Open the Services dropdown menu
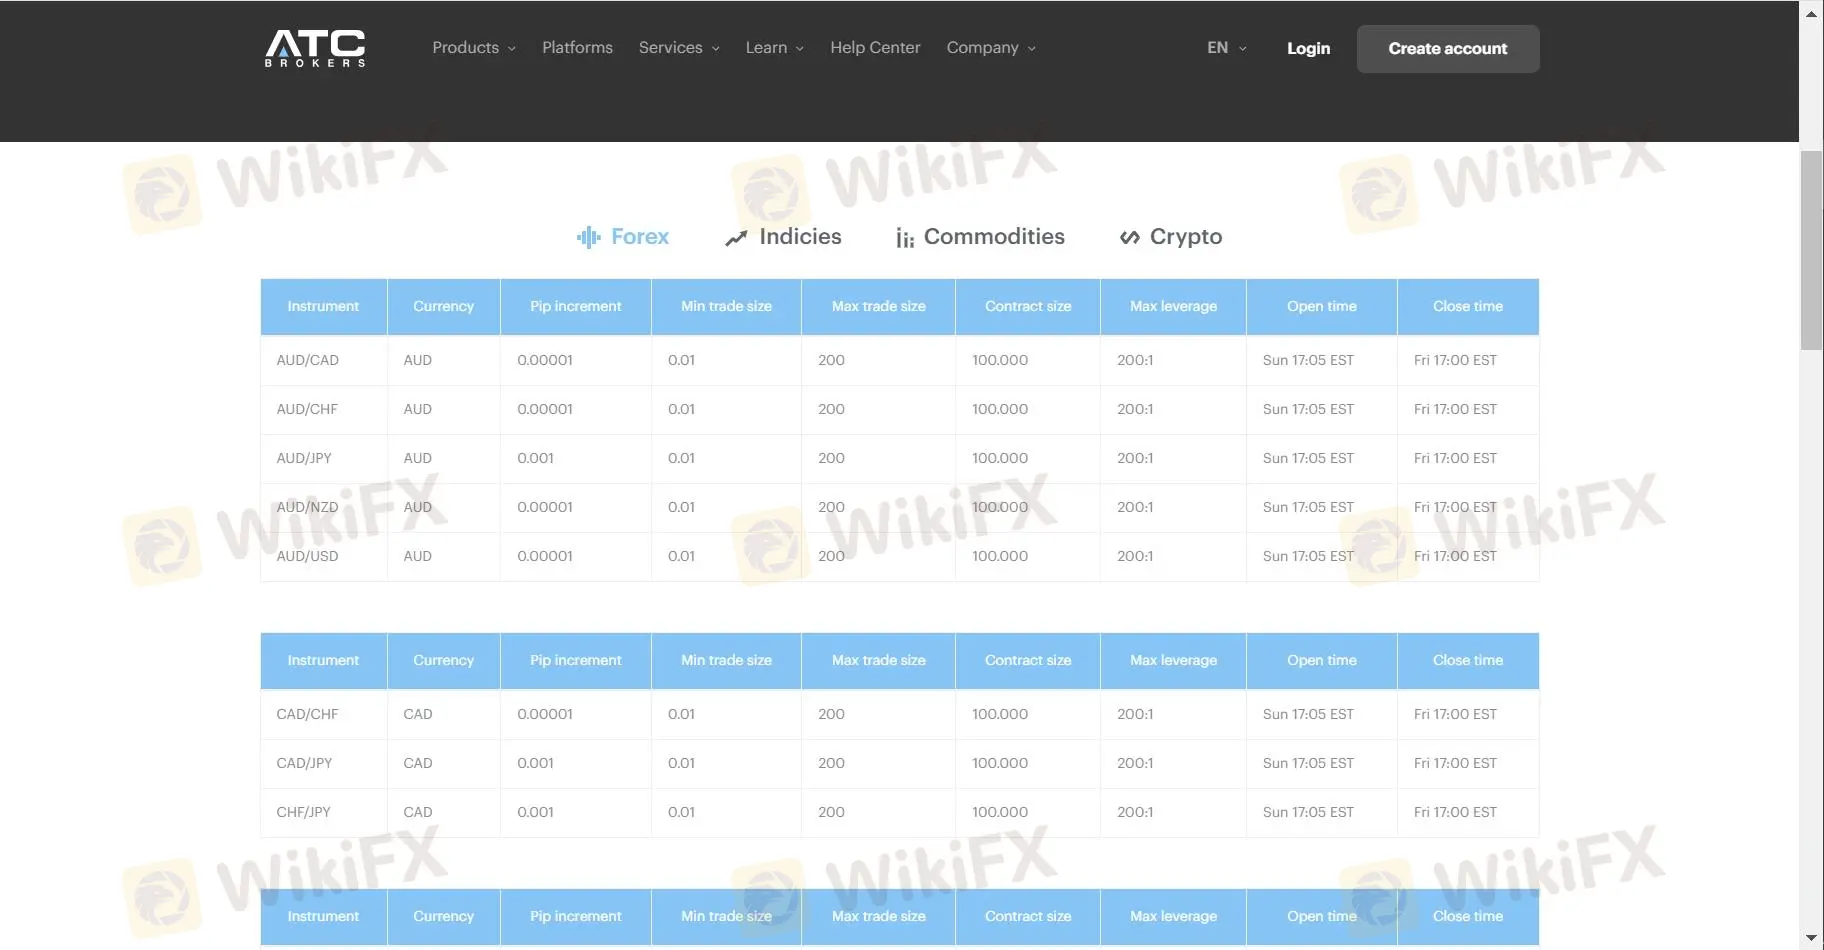The height and width of the screenshot is (950, 1824). [x=677, y=47]
